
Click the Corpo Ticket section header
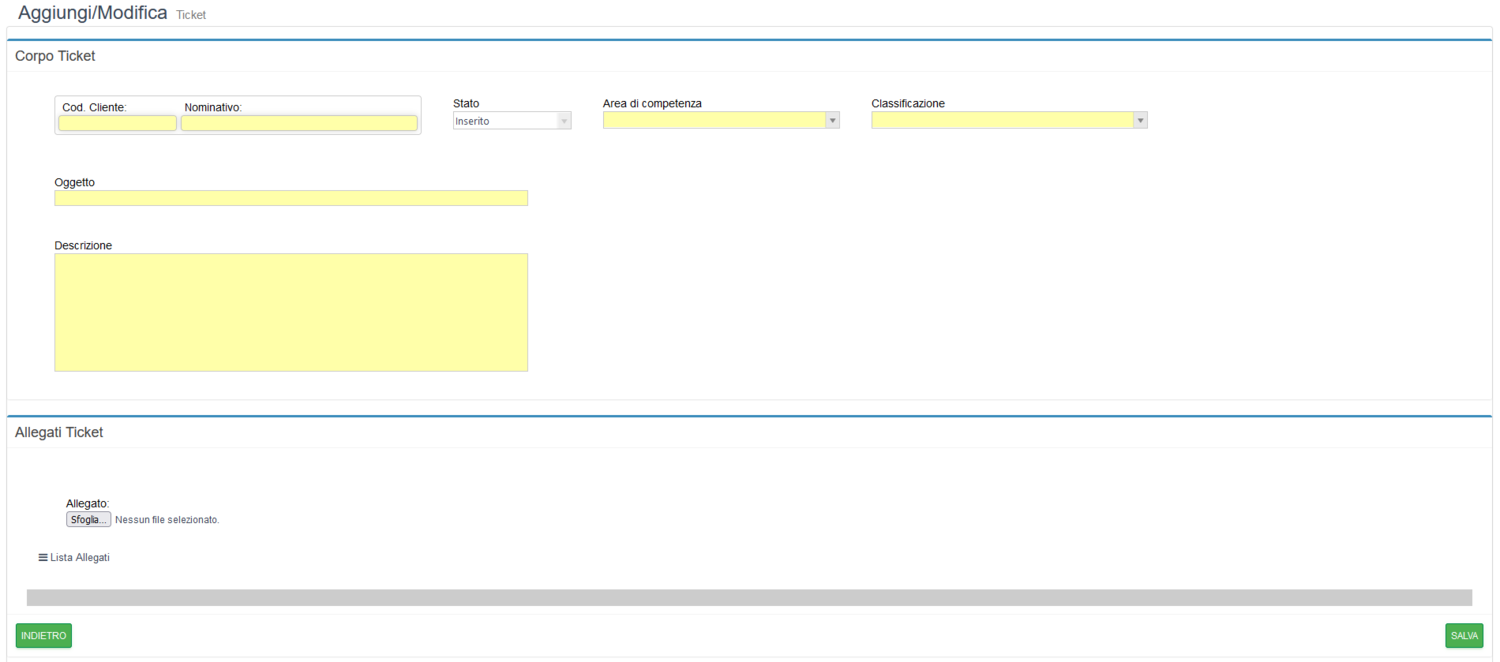(55, 56)
